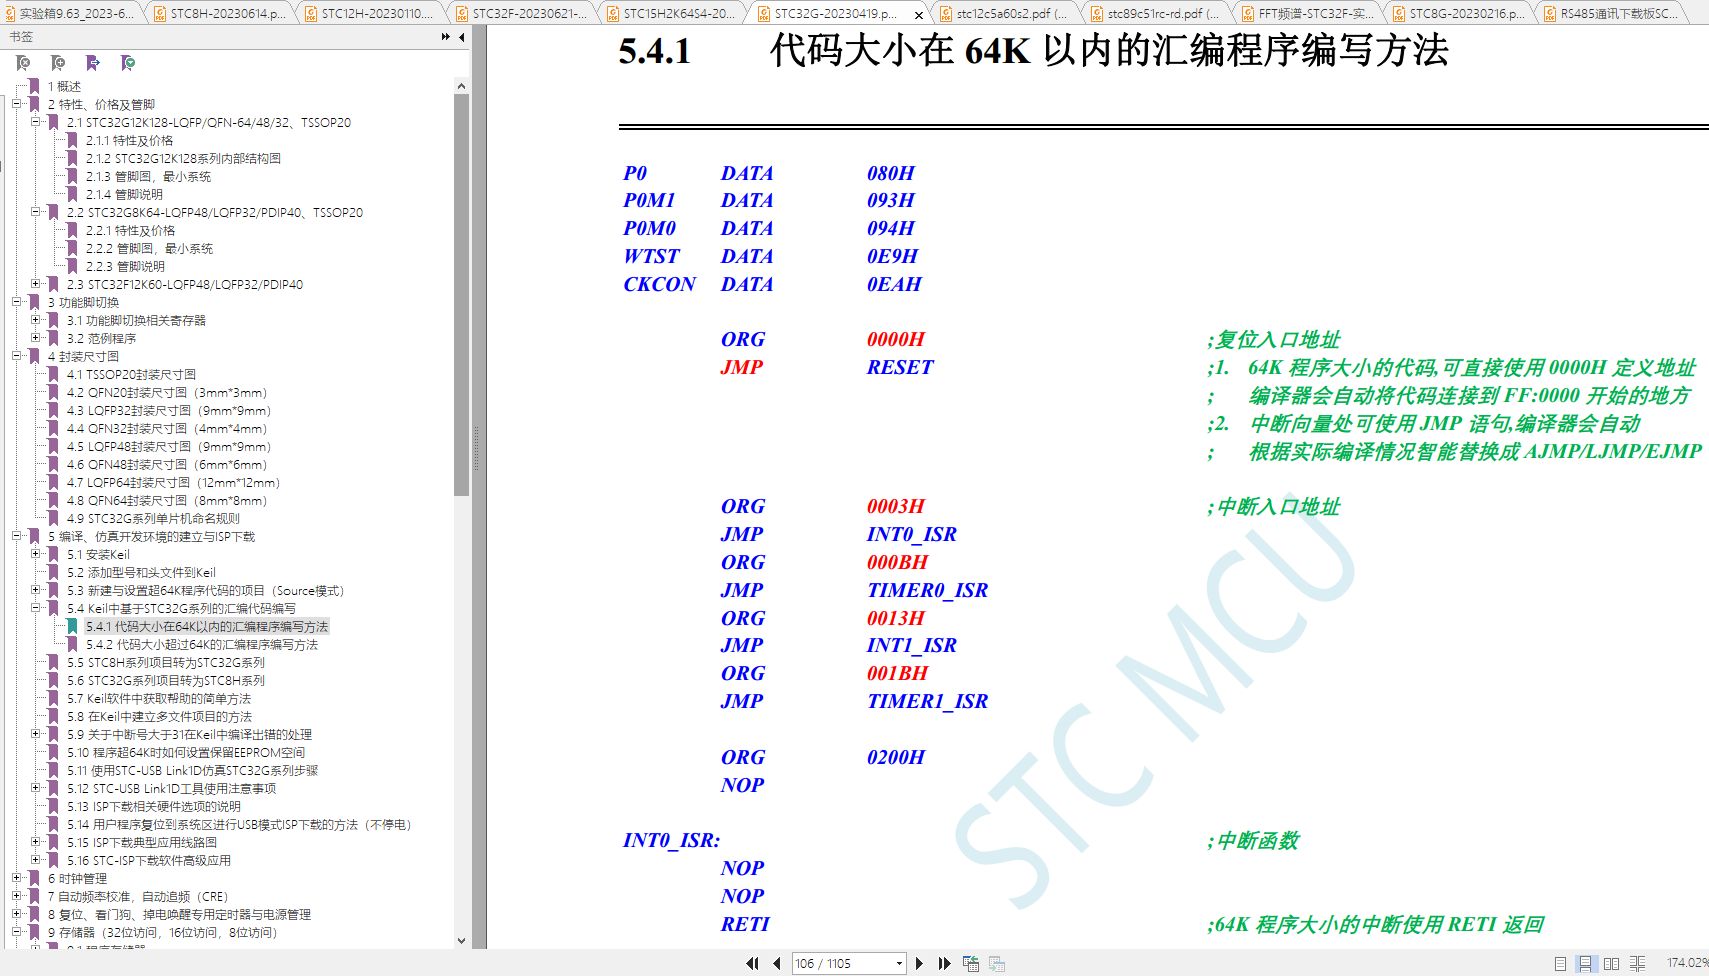1709x976 pixels.
Task: Expand the 2.3 STC32F12K60 bookmark node
Action: tap(36, 284)
